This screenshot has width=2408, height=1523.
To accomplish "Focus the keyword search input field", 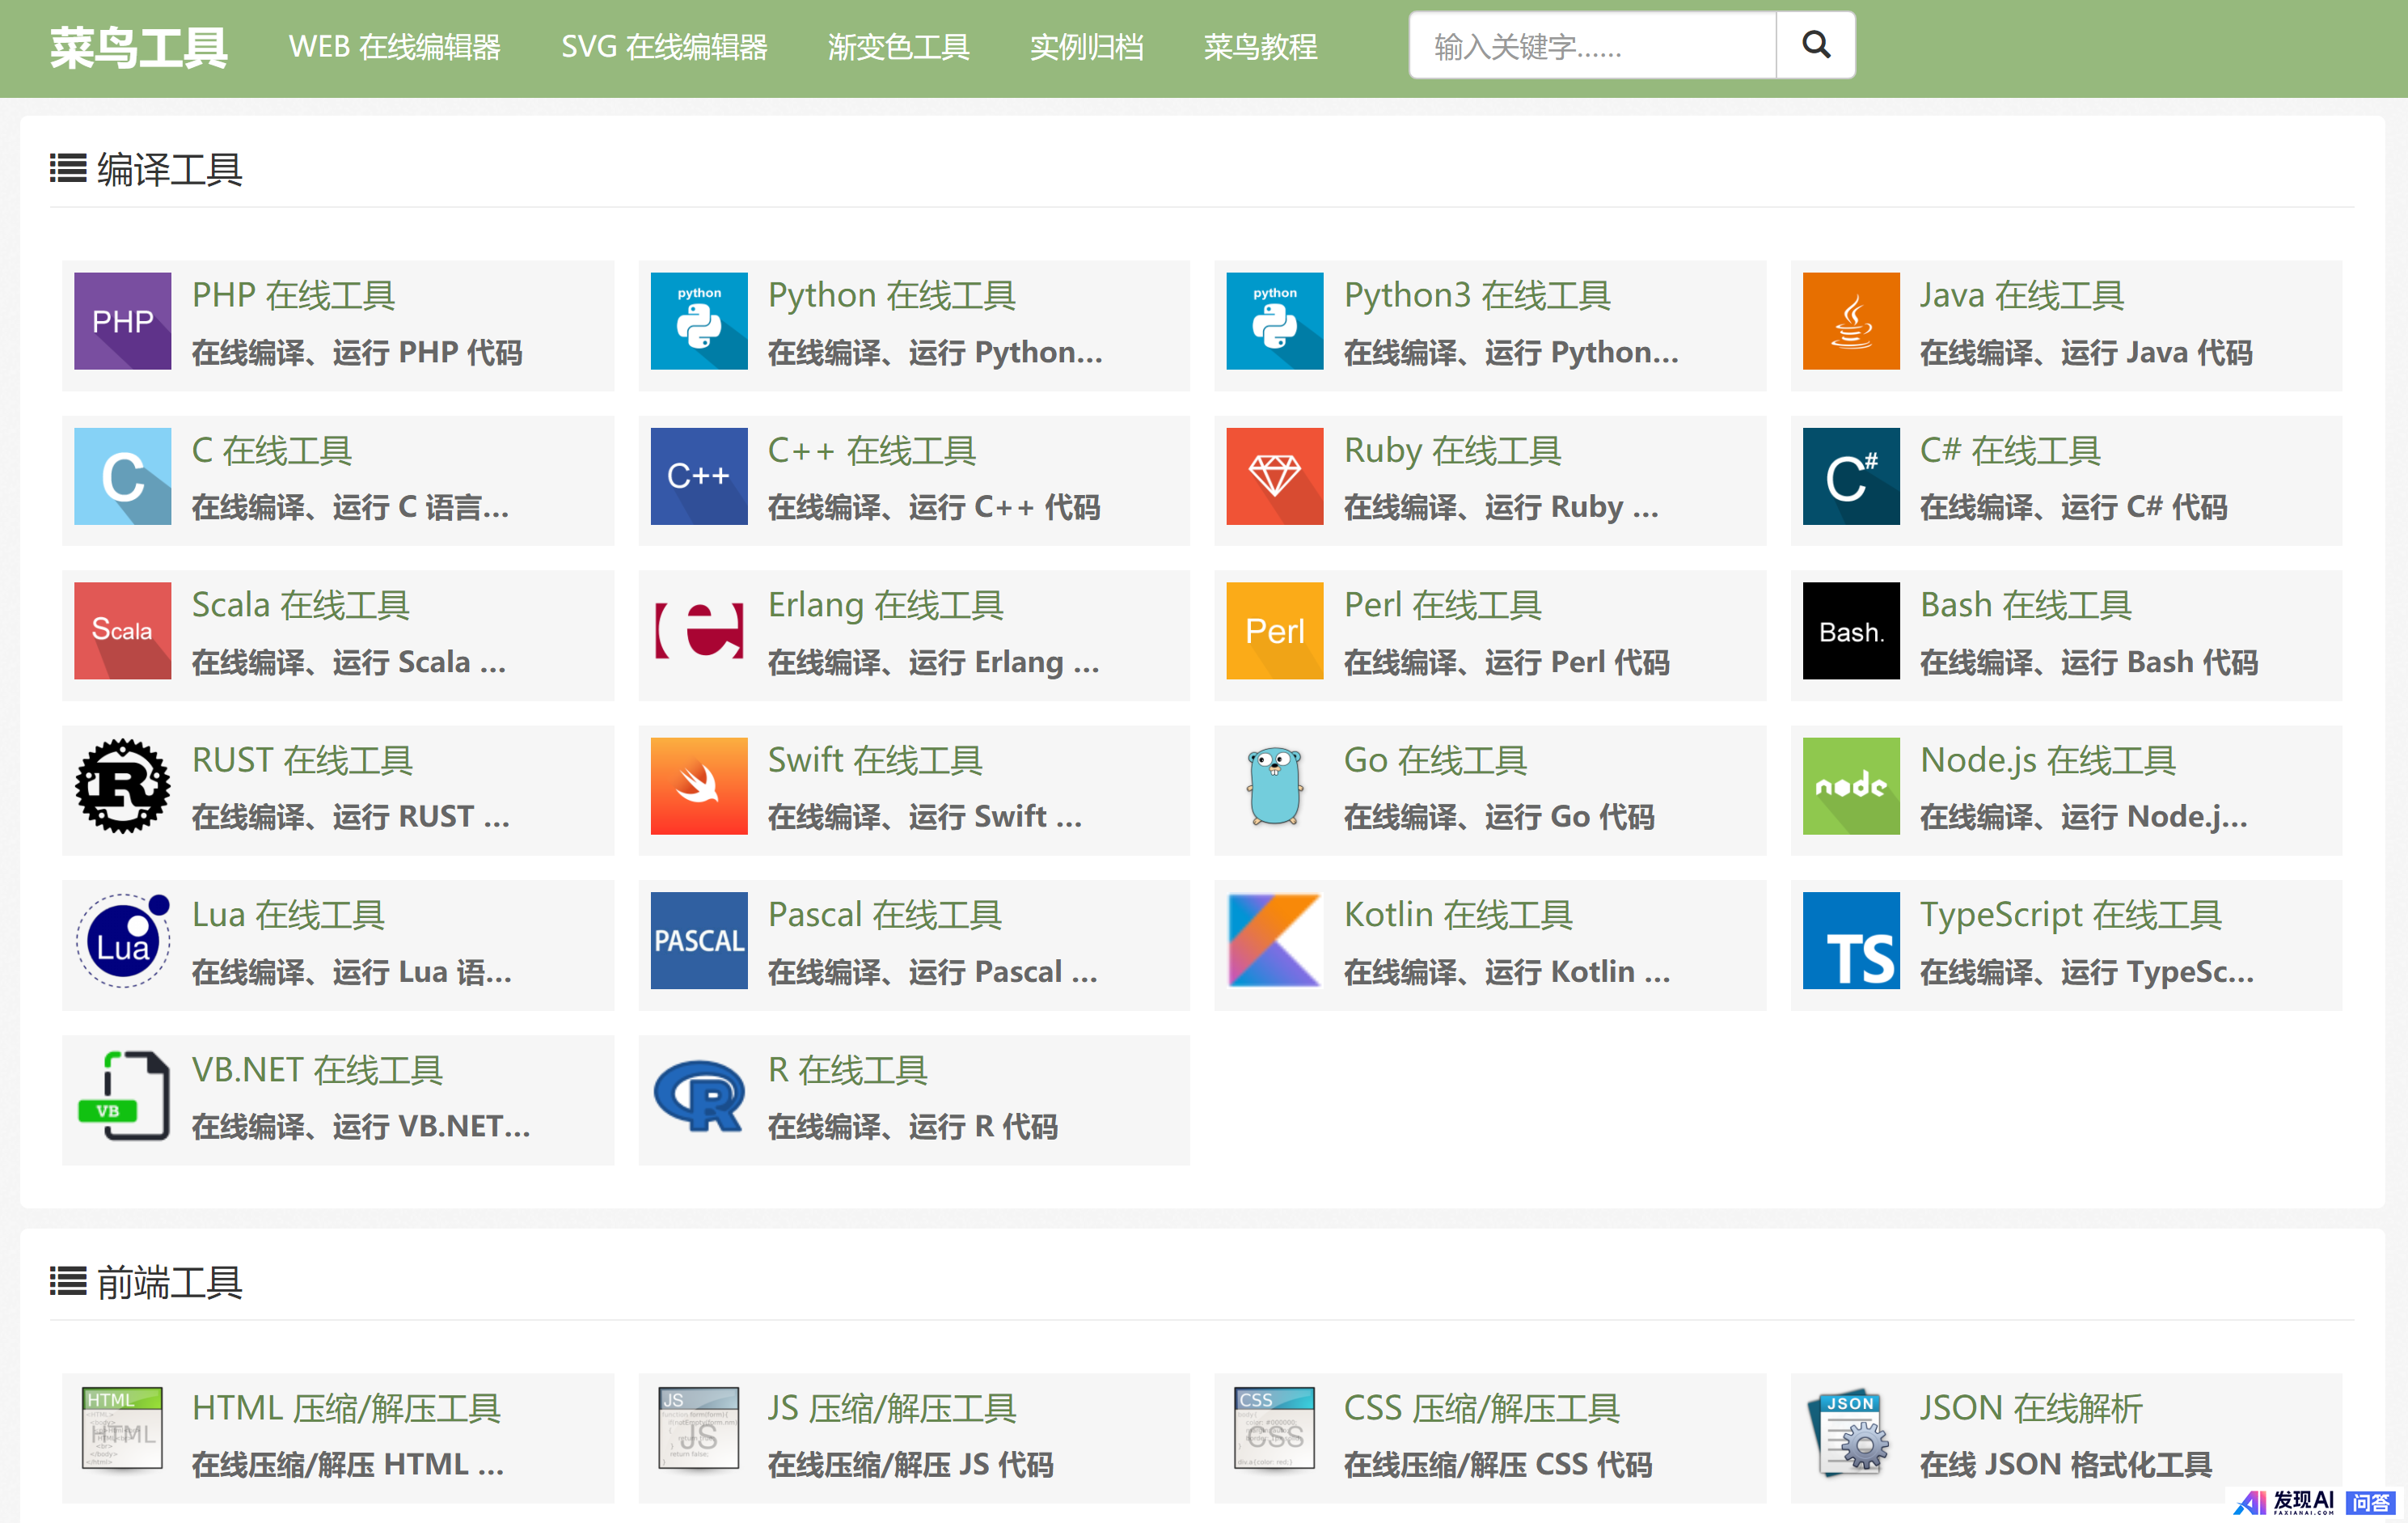I will coord(1592,45).
